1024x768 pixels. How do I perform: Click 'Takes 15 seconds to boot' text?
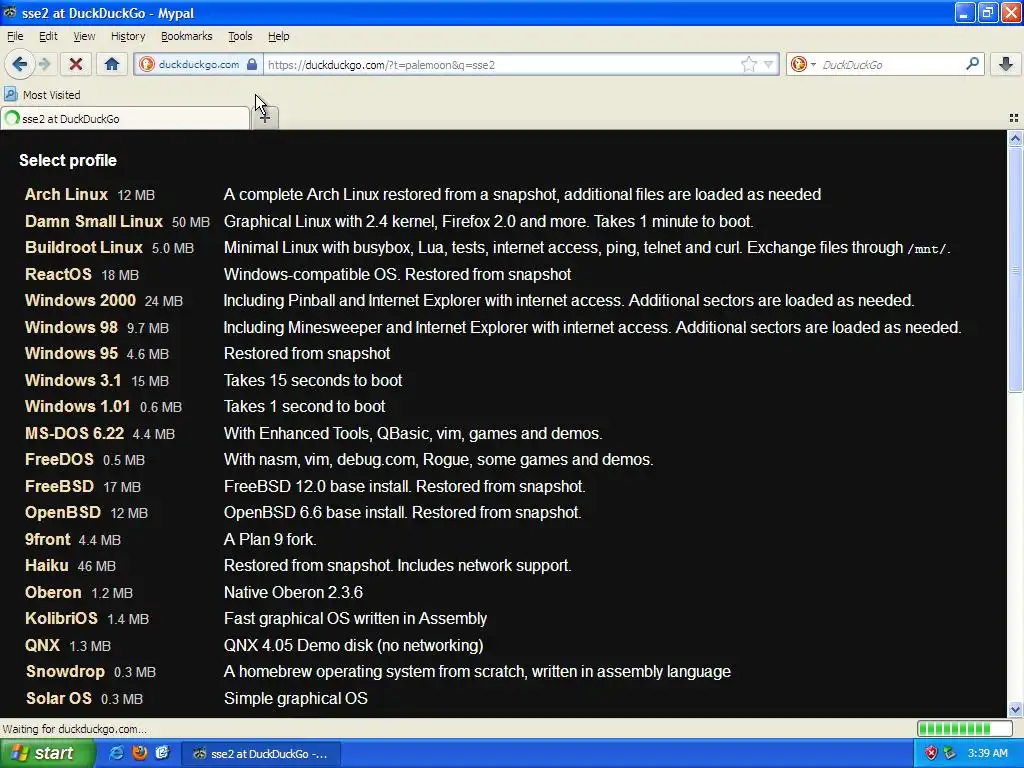pyautogui.click(x=313, y=380)
